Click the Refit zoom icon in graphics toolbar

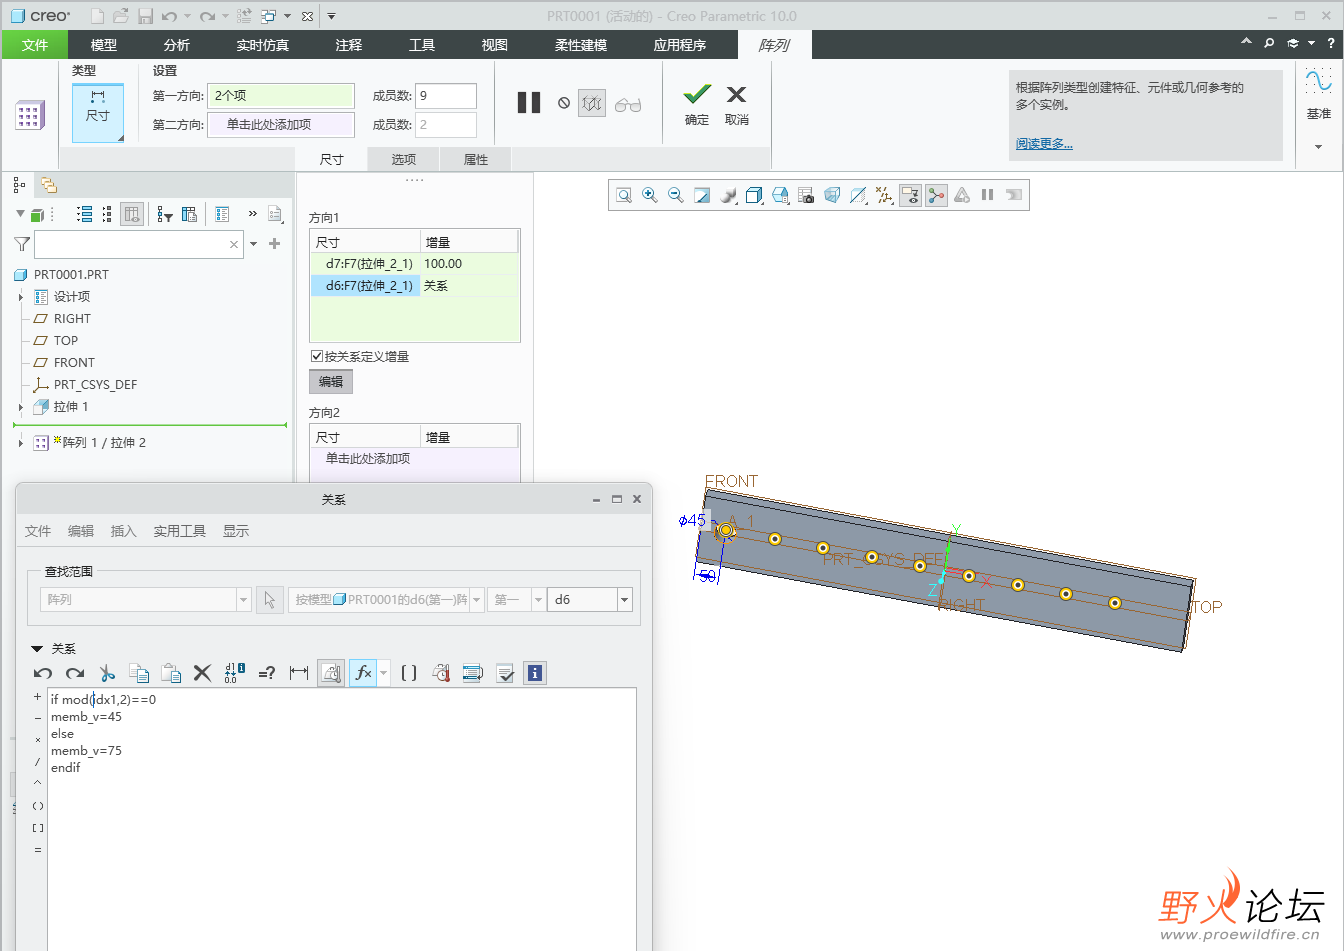[624, 195]
